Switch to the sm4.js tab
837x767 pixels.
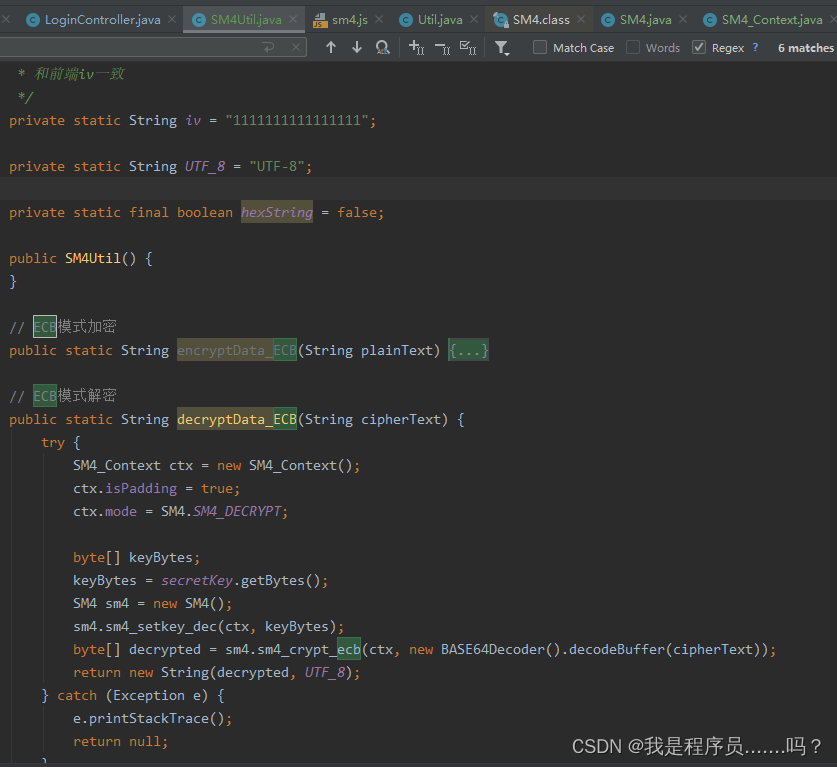pyautogui.click(x=350, y=18)
